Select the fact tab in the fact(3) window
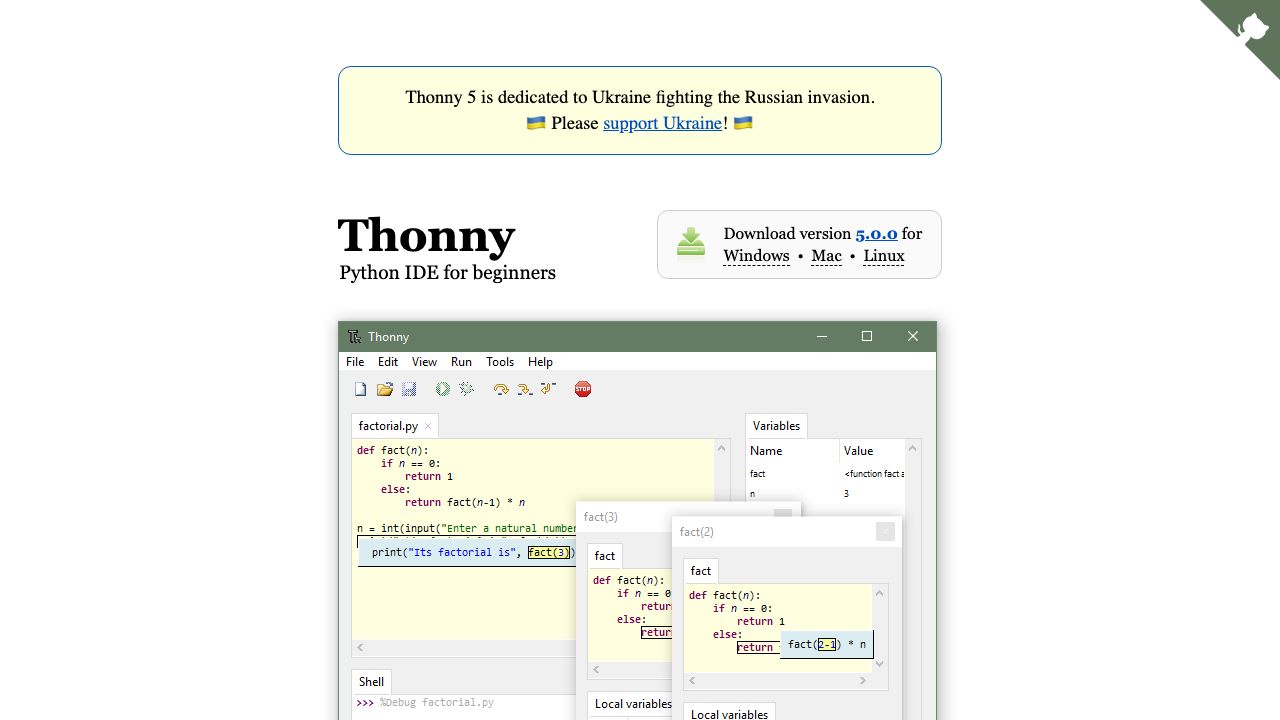Viewport: 1280px width, 720px height. point(605,556)
